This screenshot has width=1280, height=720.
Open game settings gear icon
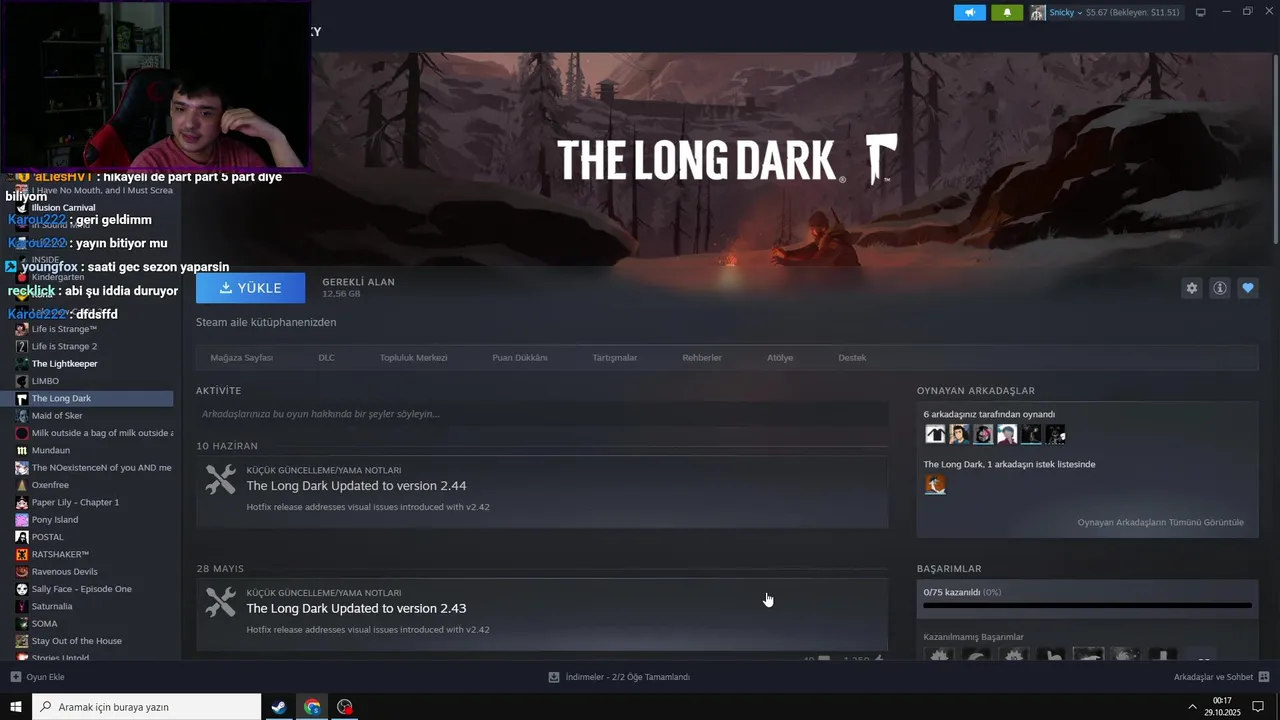(x=1191, y=288)
